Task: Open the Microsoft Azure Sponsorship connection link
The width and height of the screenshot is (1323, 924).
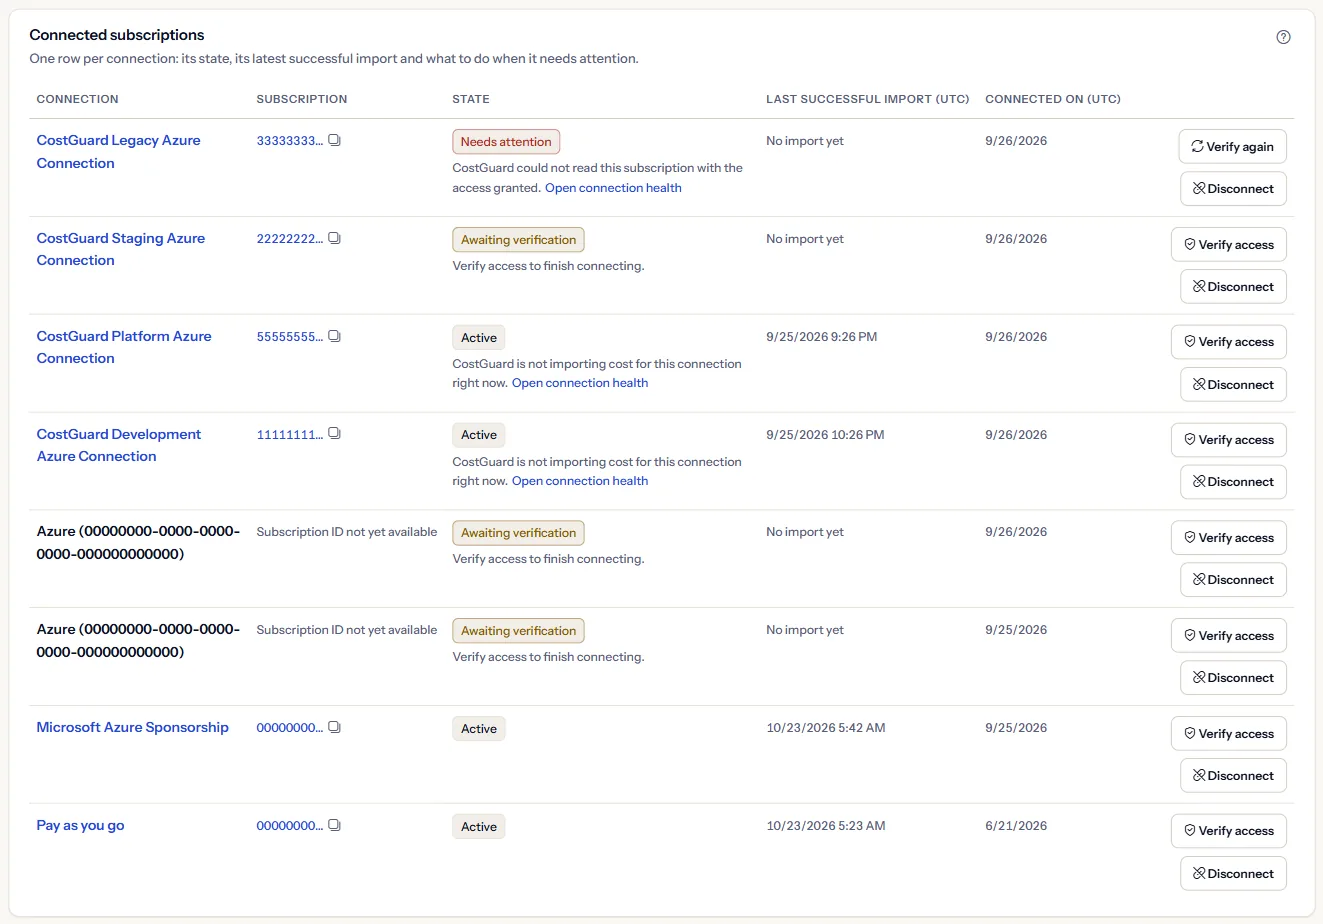Action: [x=133, y=728]
